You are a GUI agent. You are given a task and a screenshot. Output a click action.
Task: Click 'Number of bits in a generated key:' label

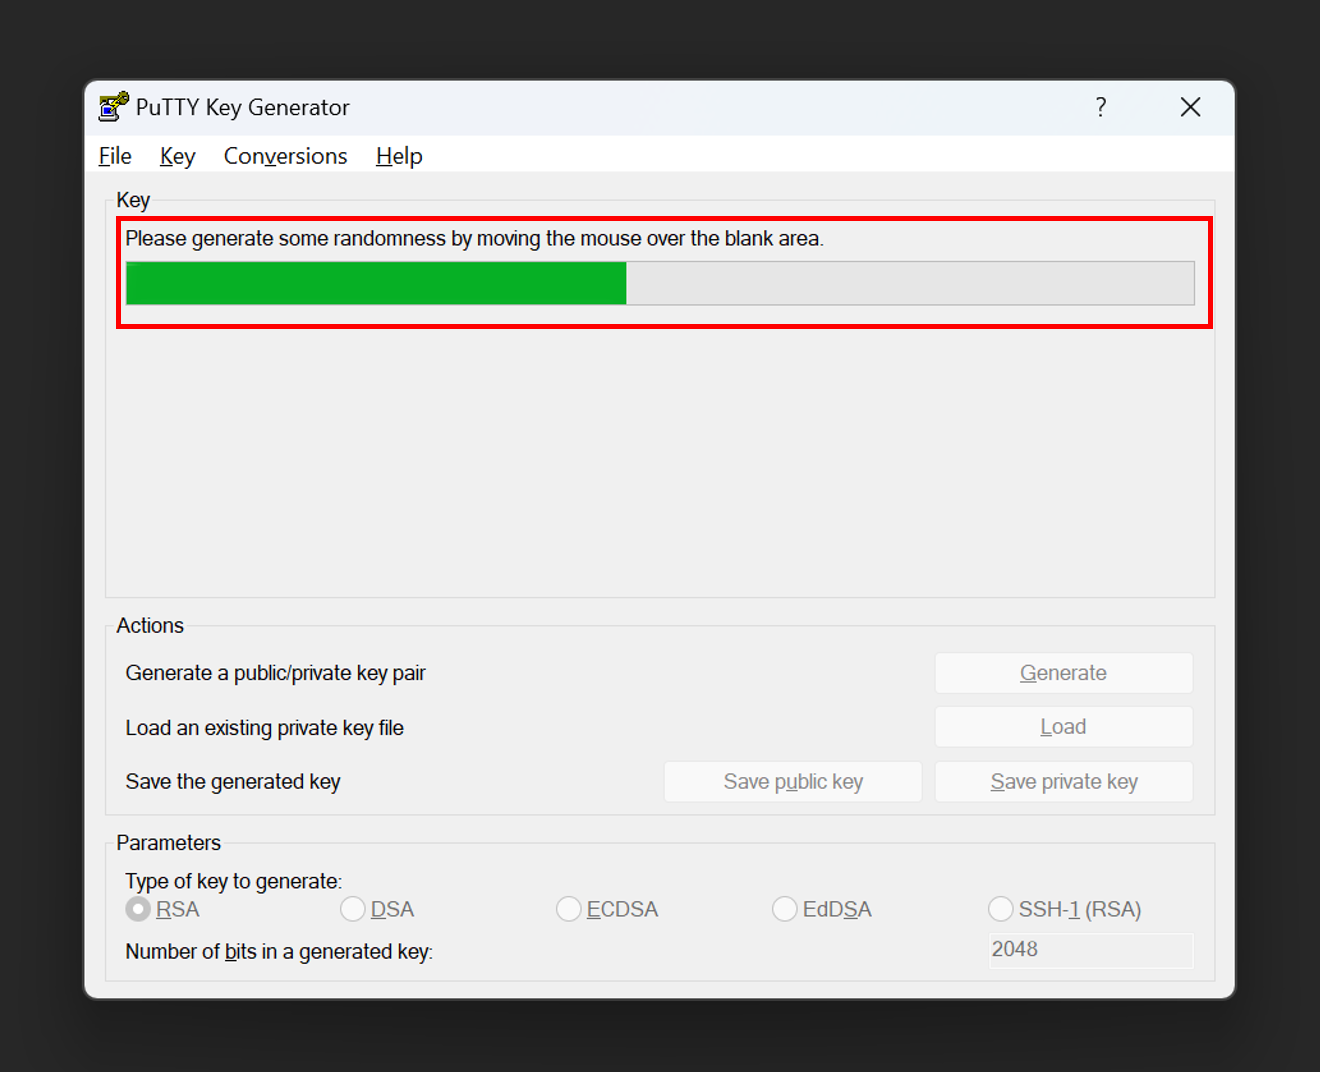pos(279,952)
